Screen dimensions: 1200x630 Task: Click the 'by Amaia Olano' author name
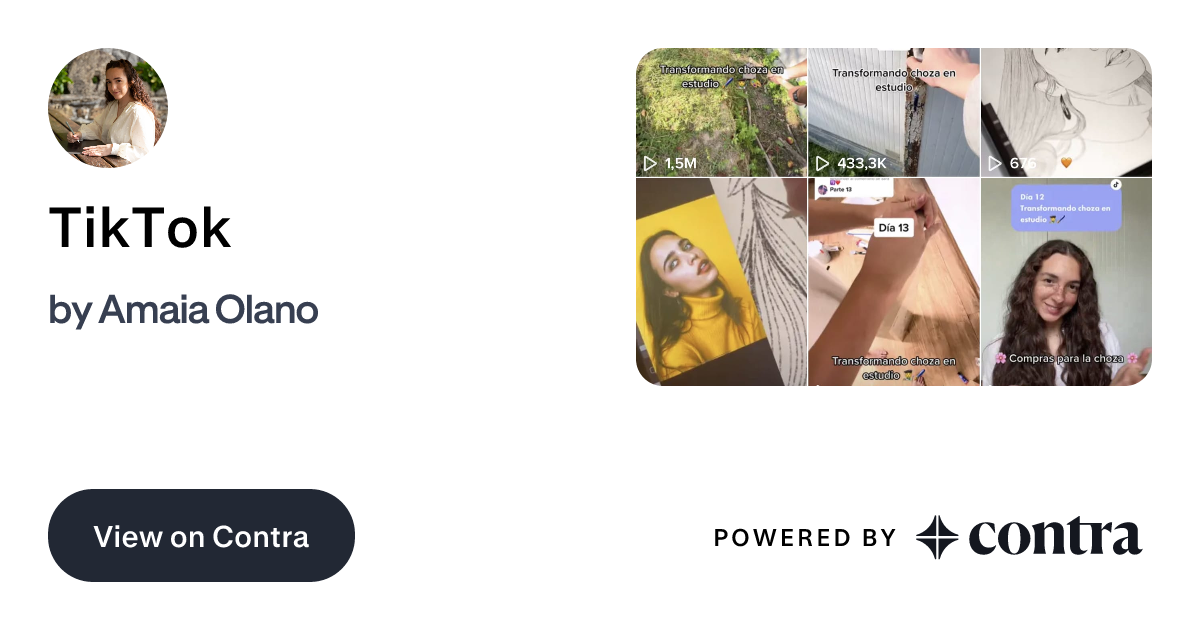(x=183, y=310)
